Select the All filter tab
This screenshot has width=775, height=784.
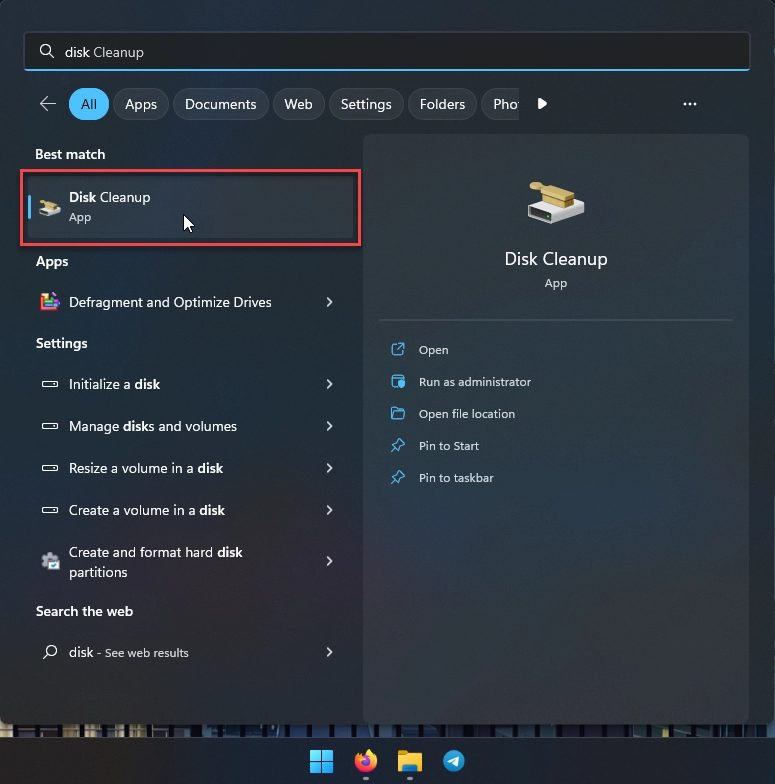coord(88,104)
